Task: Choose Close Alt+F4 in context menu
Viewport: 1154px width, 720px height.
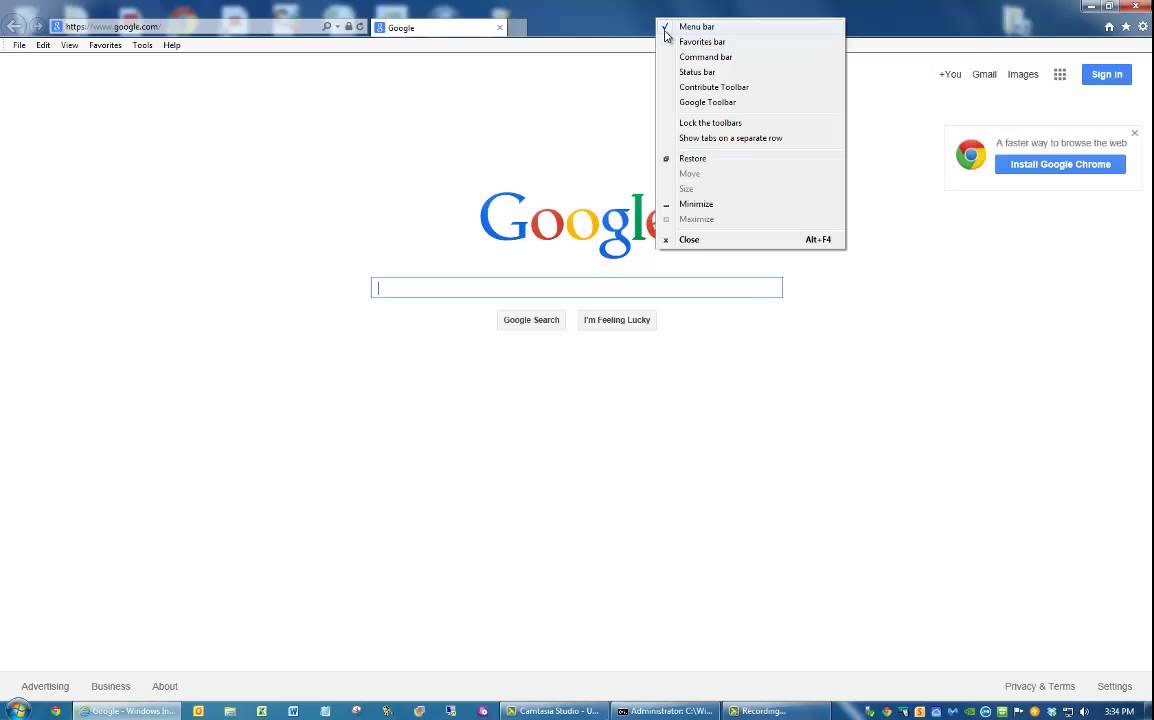Action: (x=750, y=239)
